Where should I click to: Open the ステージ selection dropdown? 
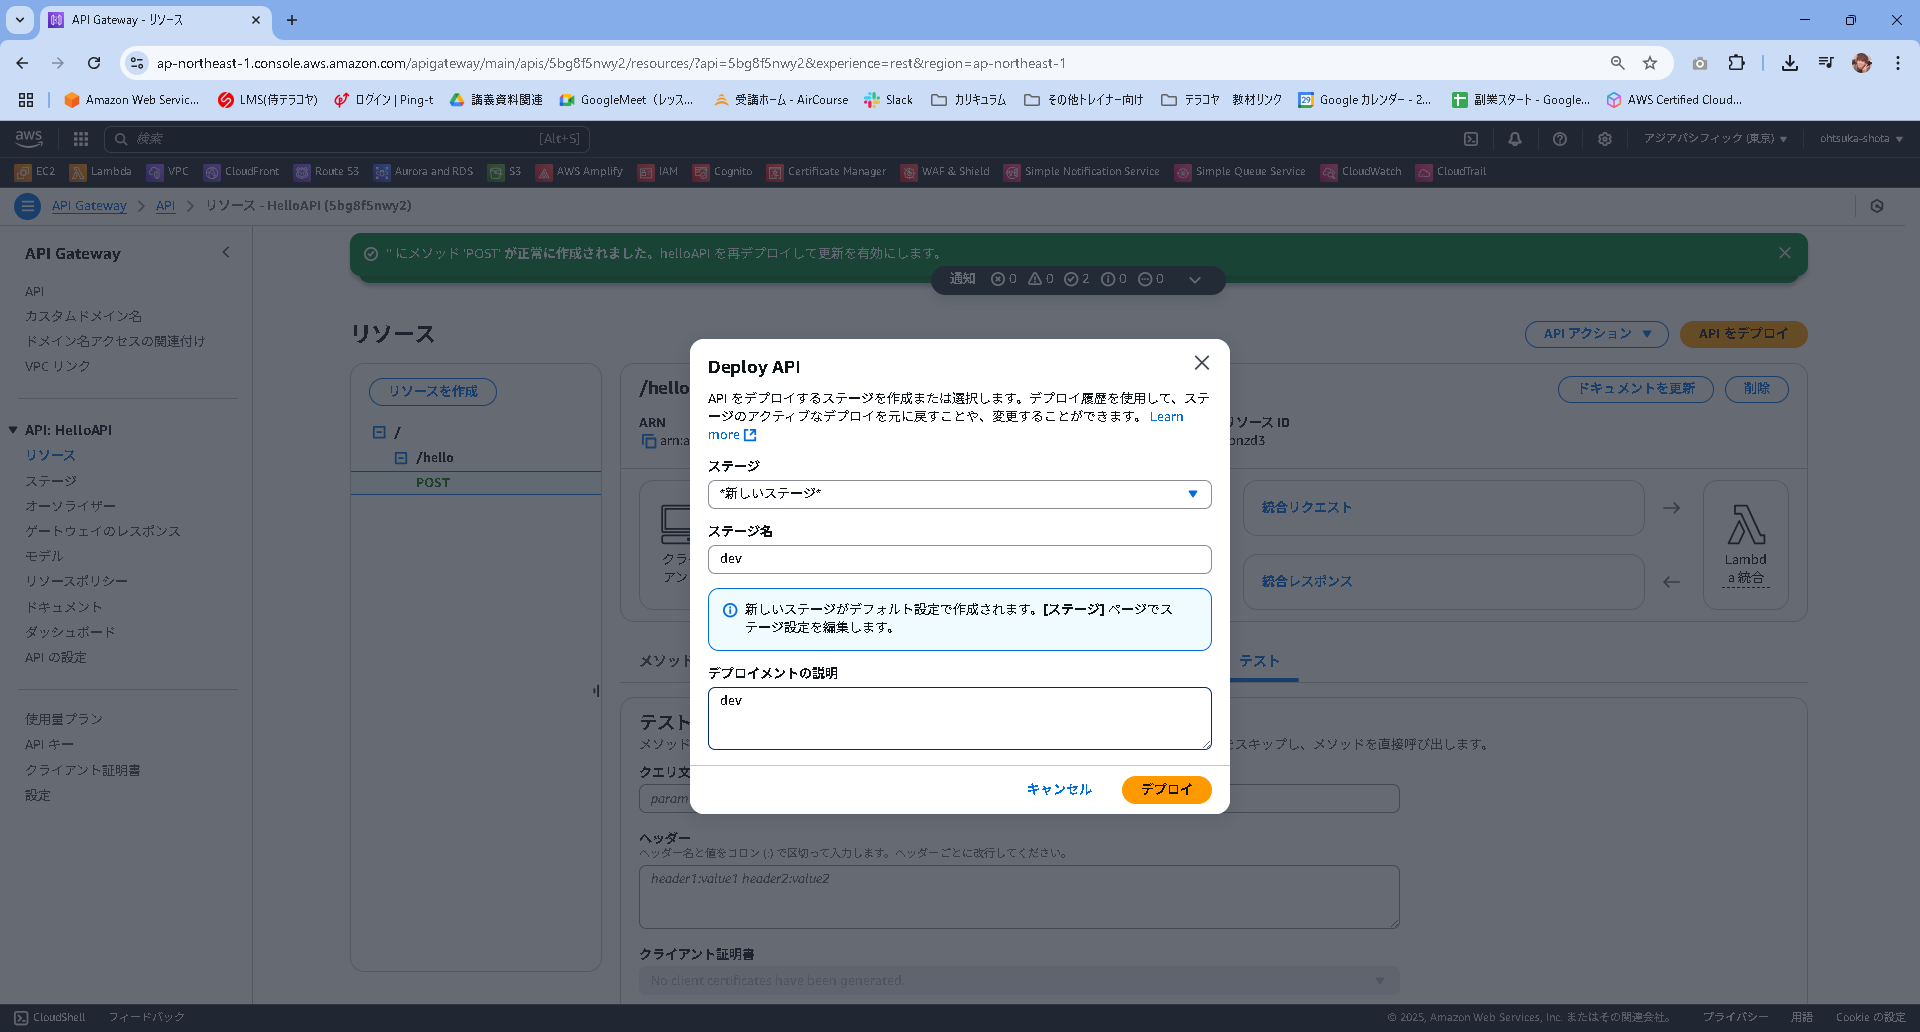(959, 493)
